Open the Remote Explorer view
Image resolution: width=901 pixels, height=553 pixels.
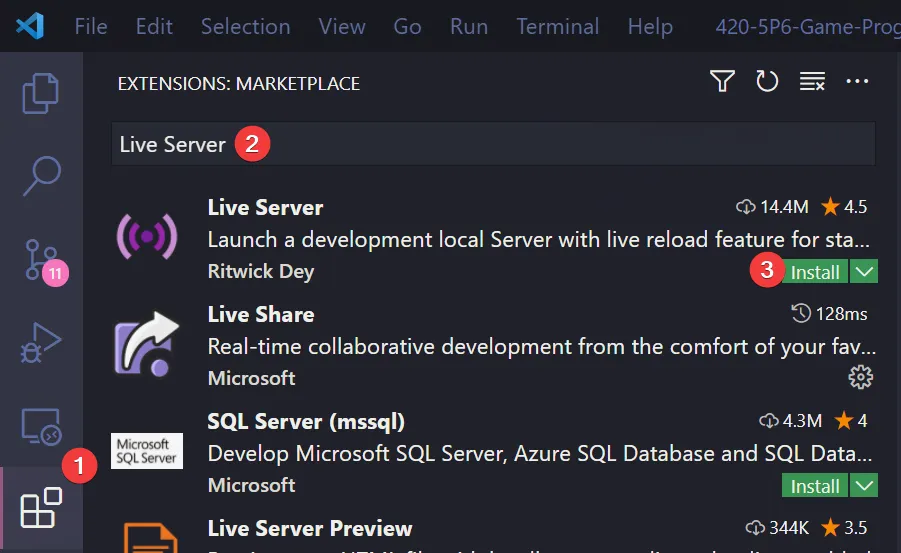pyautogui.click(x=41, y=427)
